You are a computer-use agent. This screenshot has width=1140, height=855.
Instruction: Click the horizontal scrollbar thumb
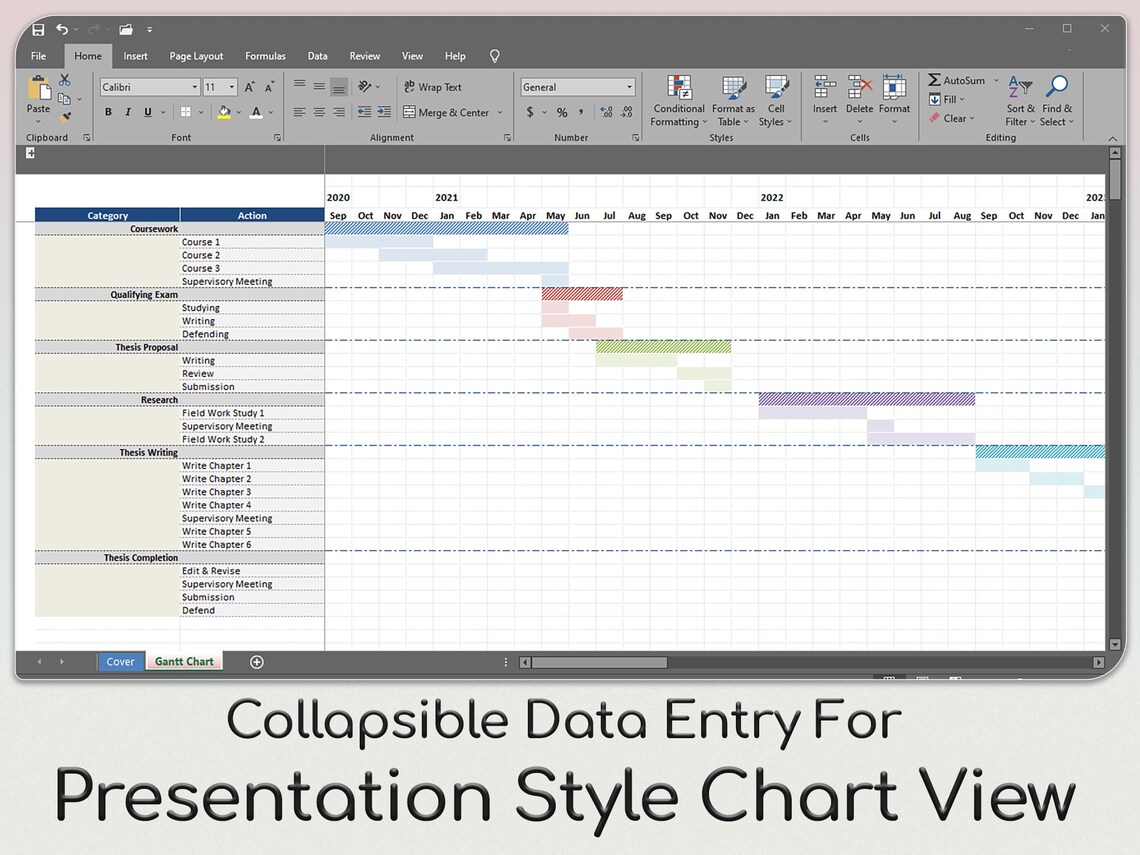599,662
